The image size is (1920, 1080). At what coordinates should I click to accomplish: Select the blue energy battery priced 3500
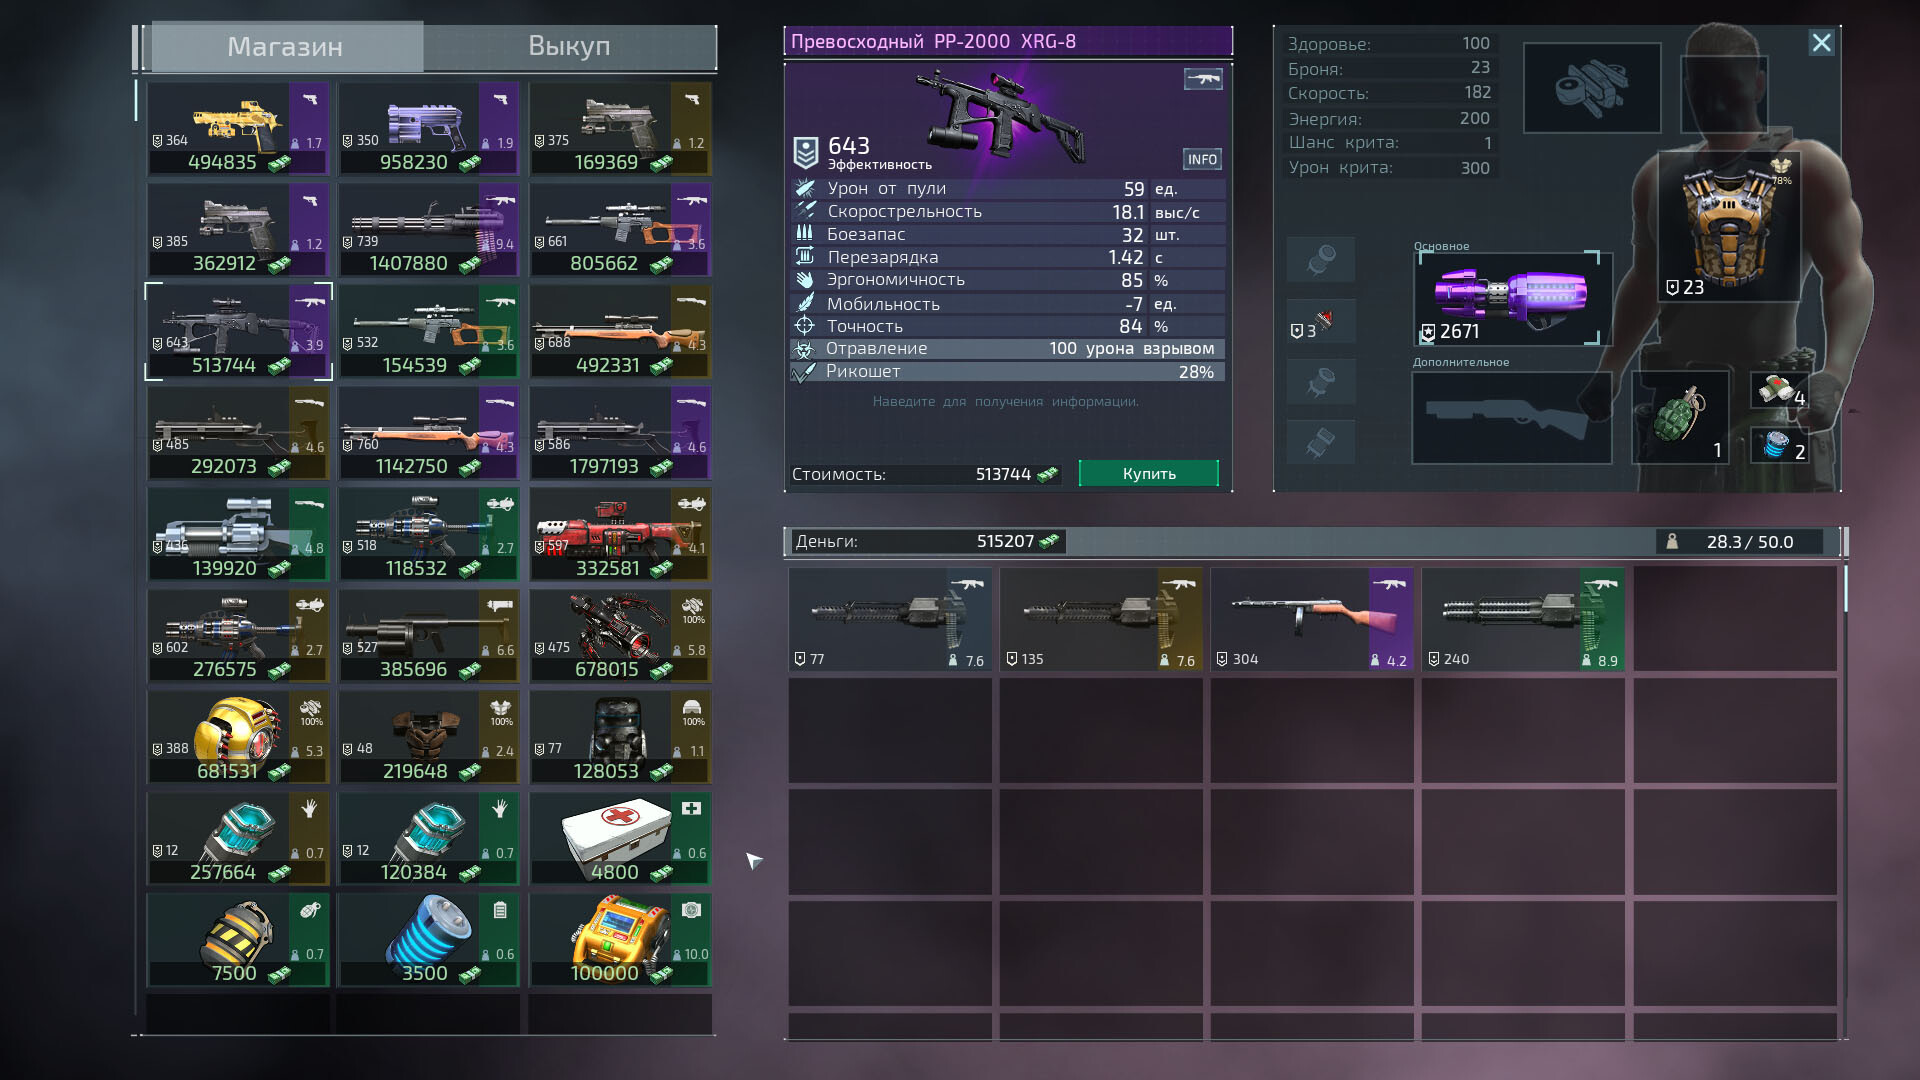pos(428,939)
